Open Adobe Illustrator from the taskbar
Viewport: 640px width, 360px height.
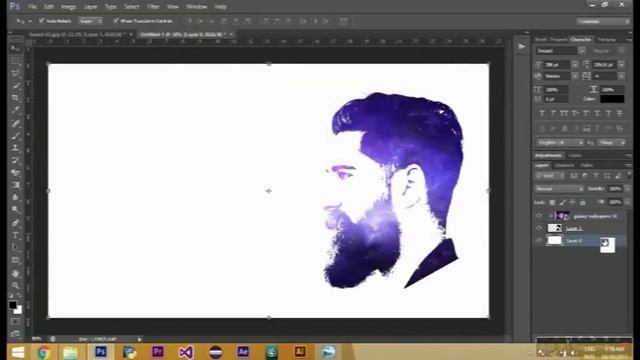300,352
